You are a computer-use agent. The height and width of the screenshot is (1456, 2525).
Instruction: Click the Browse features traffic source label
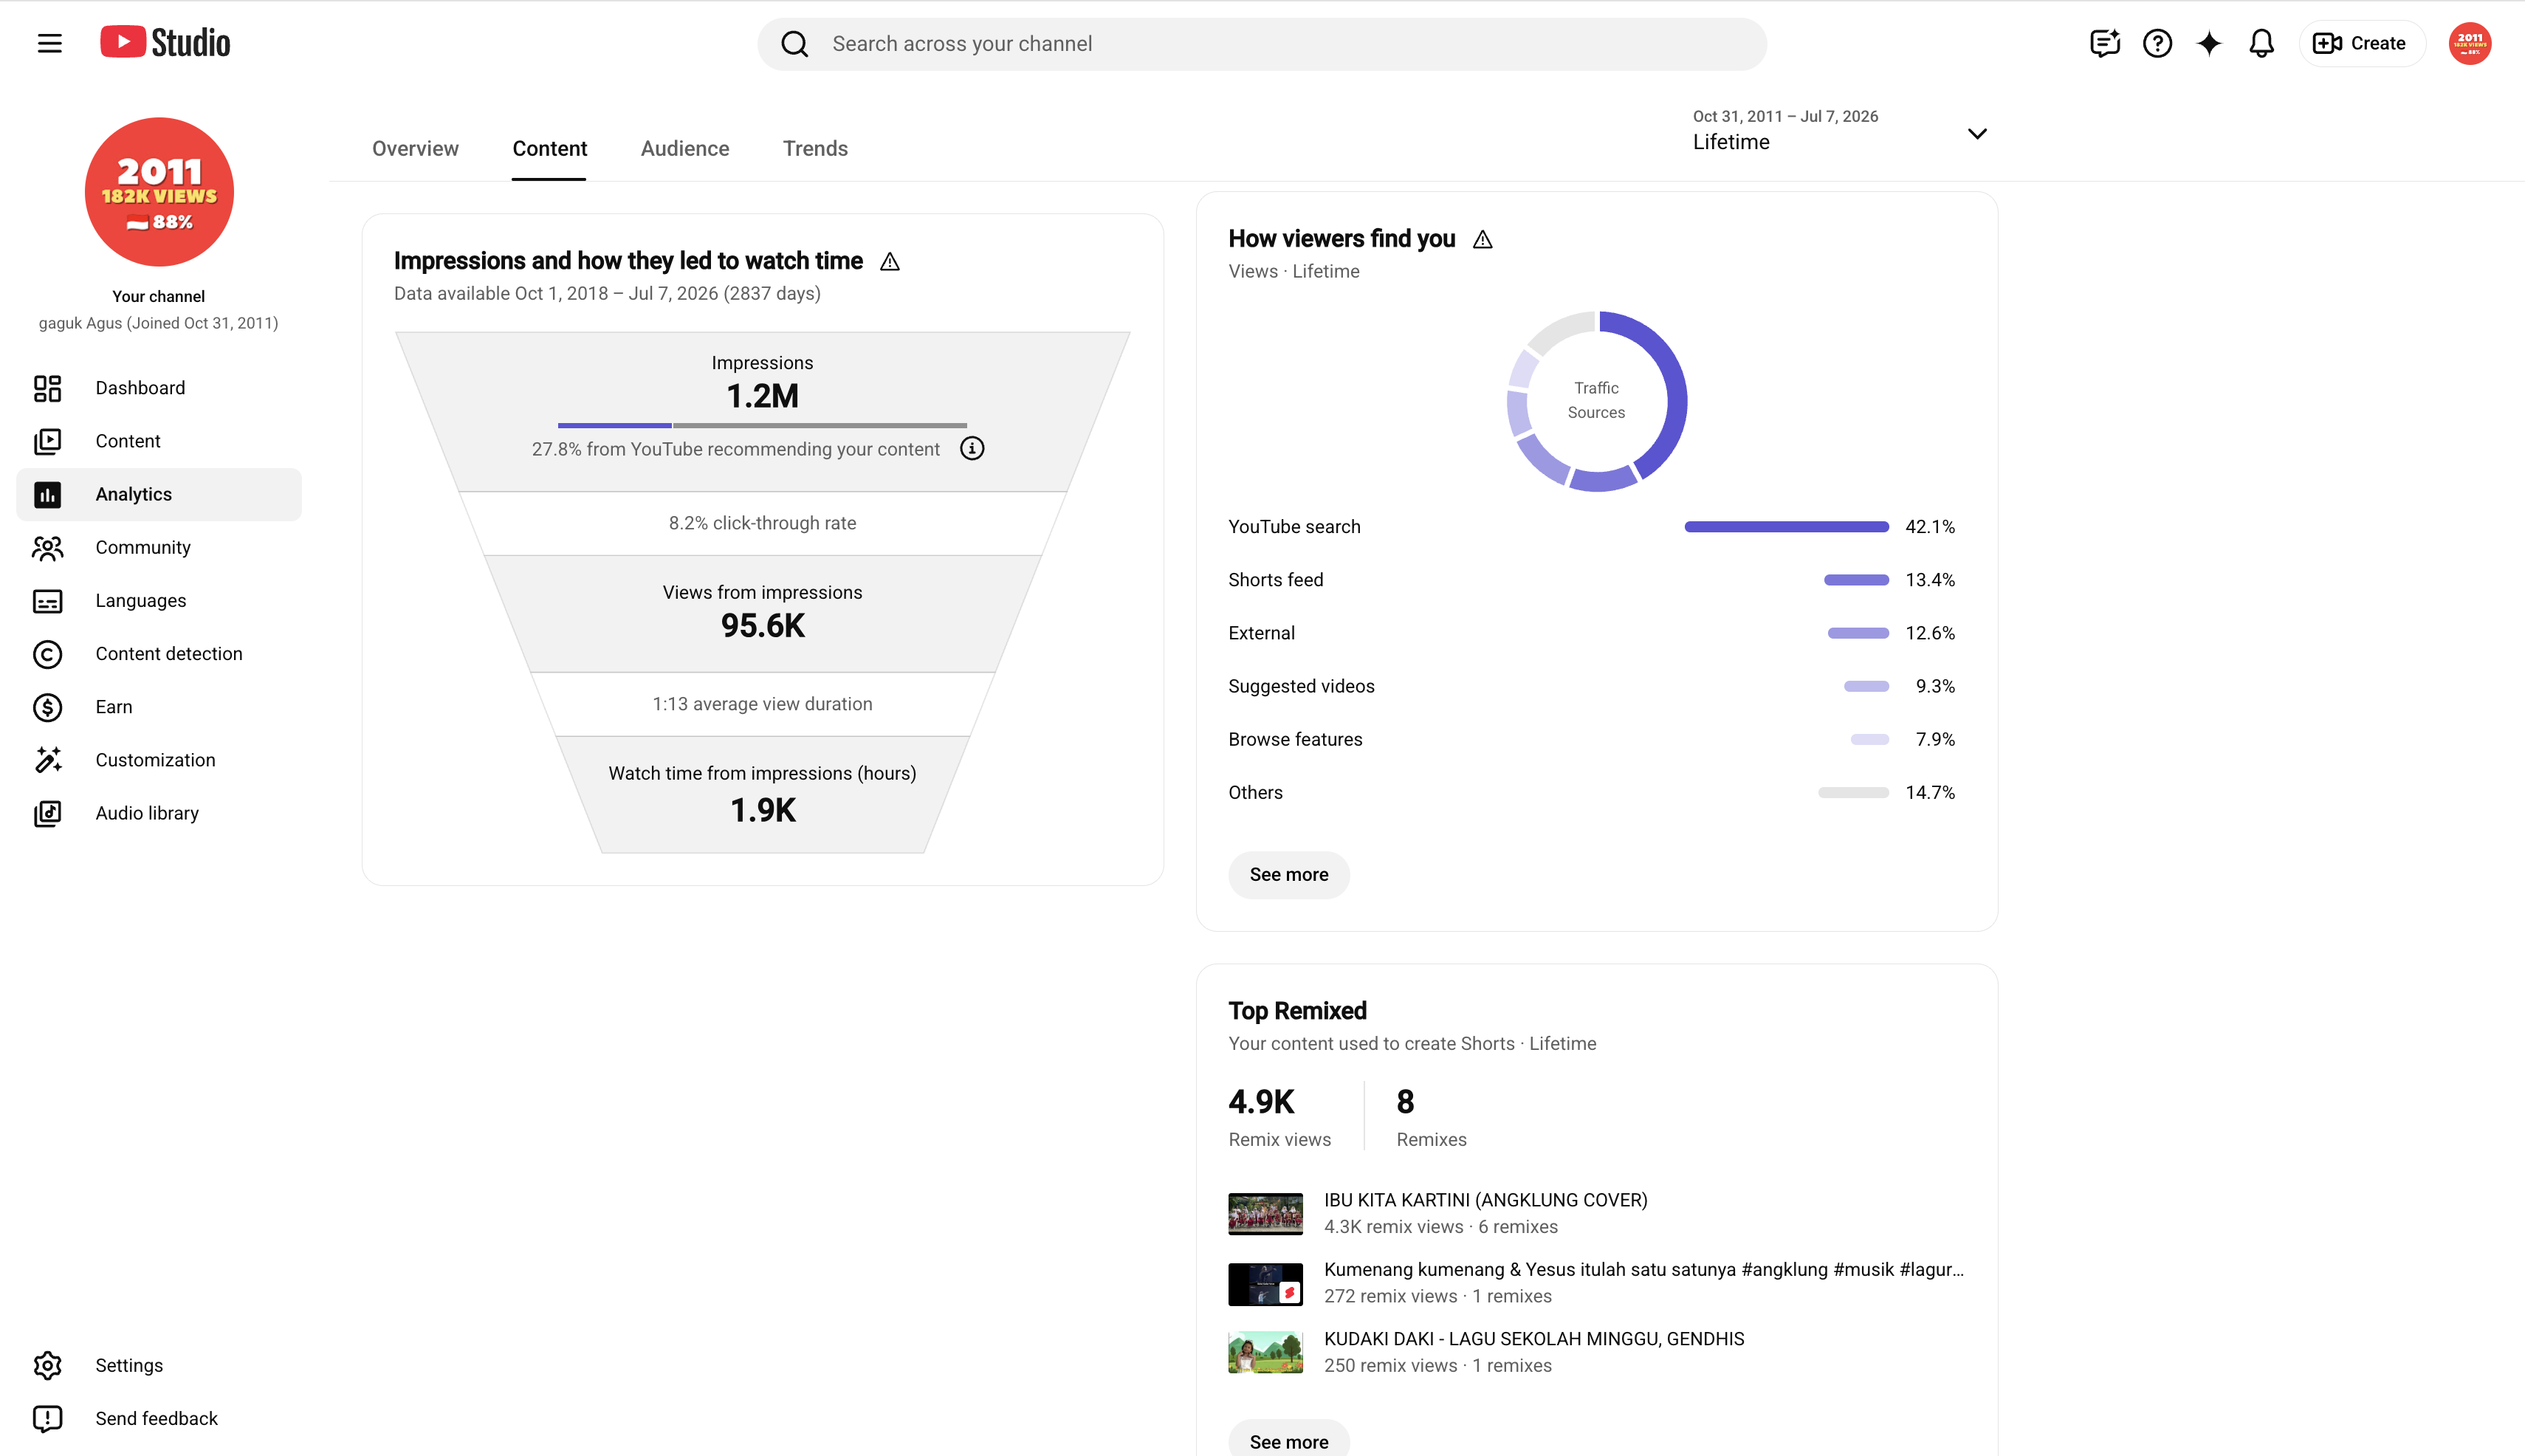point(1295,739)
